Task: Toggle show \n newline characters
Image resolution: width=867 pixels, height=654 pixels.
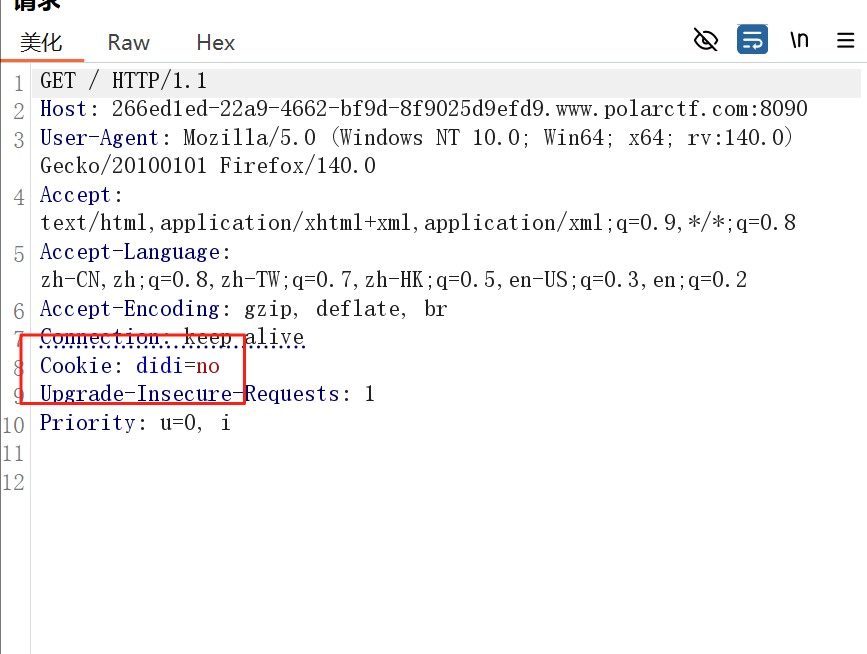Action: 799,40
